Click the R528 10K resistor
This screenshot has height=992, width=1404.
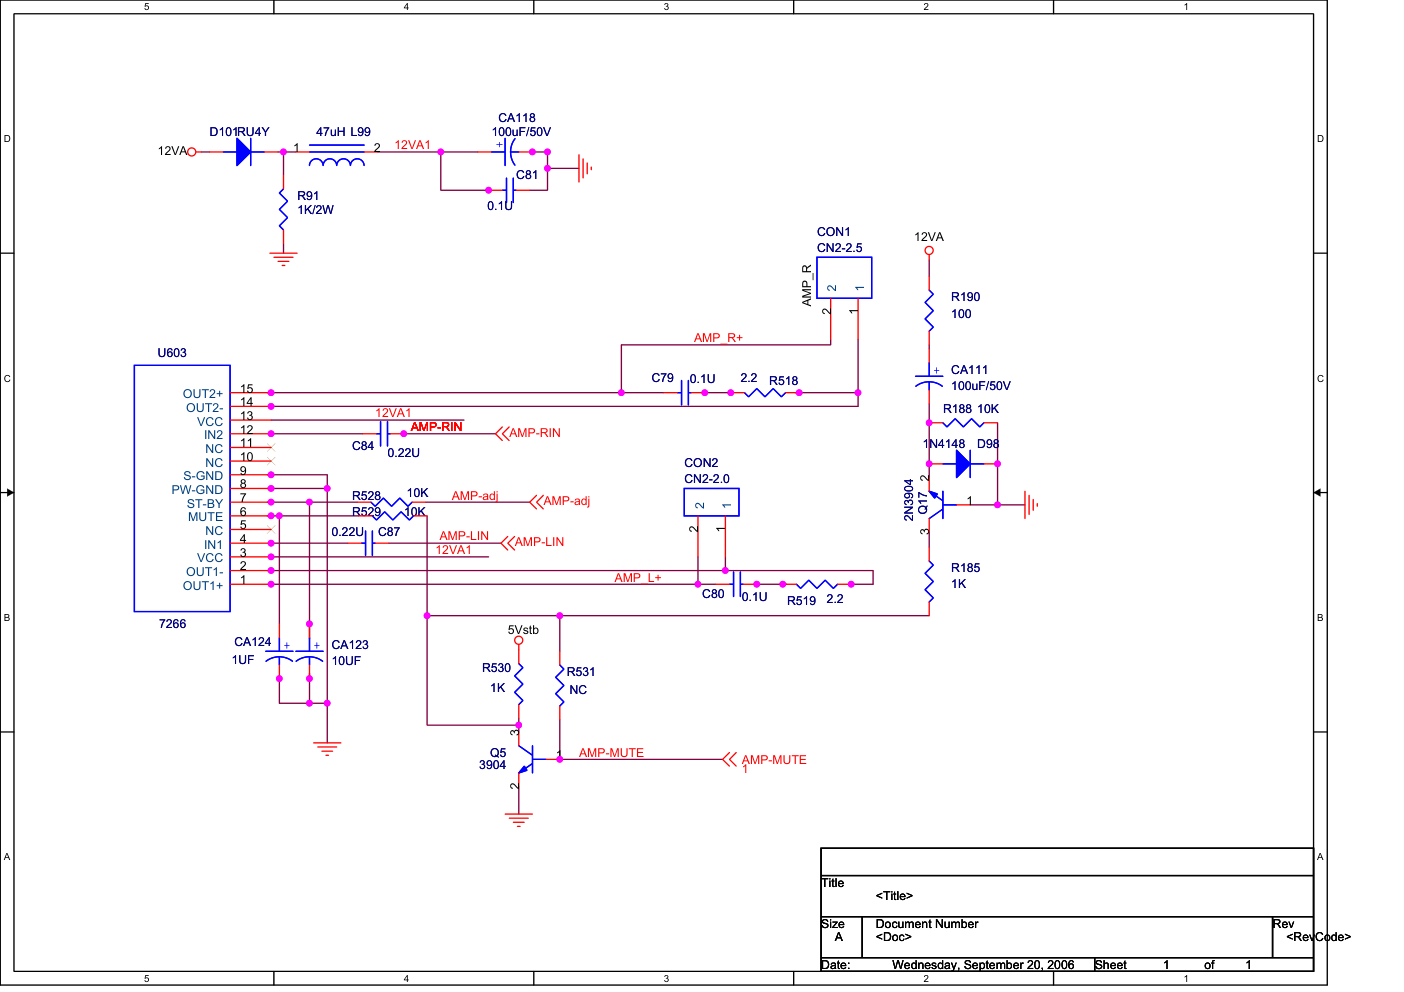[391, 502]
